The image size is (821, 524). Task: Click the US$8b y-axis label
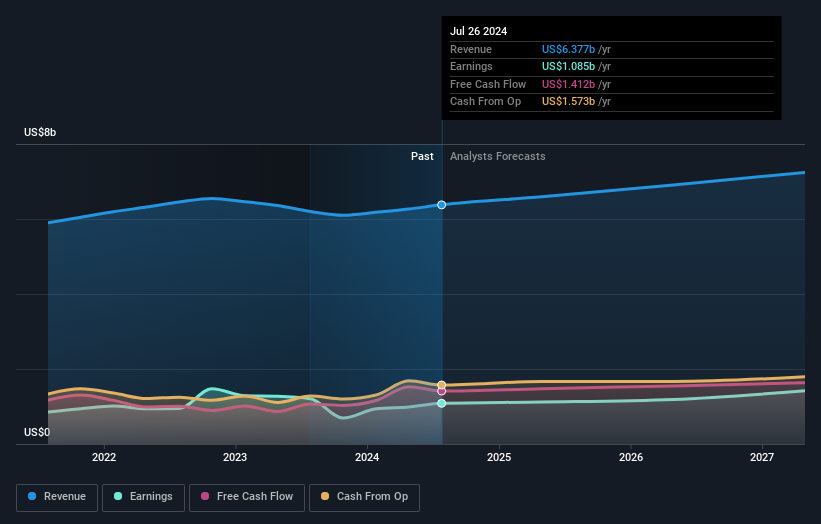coord(40,132)
